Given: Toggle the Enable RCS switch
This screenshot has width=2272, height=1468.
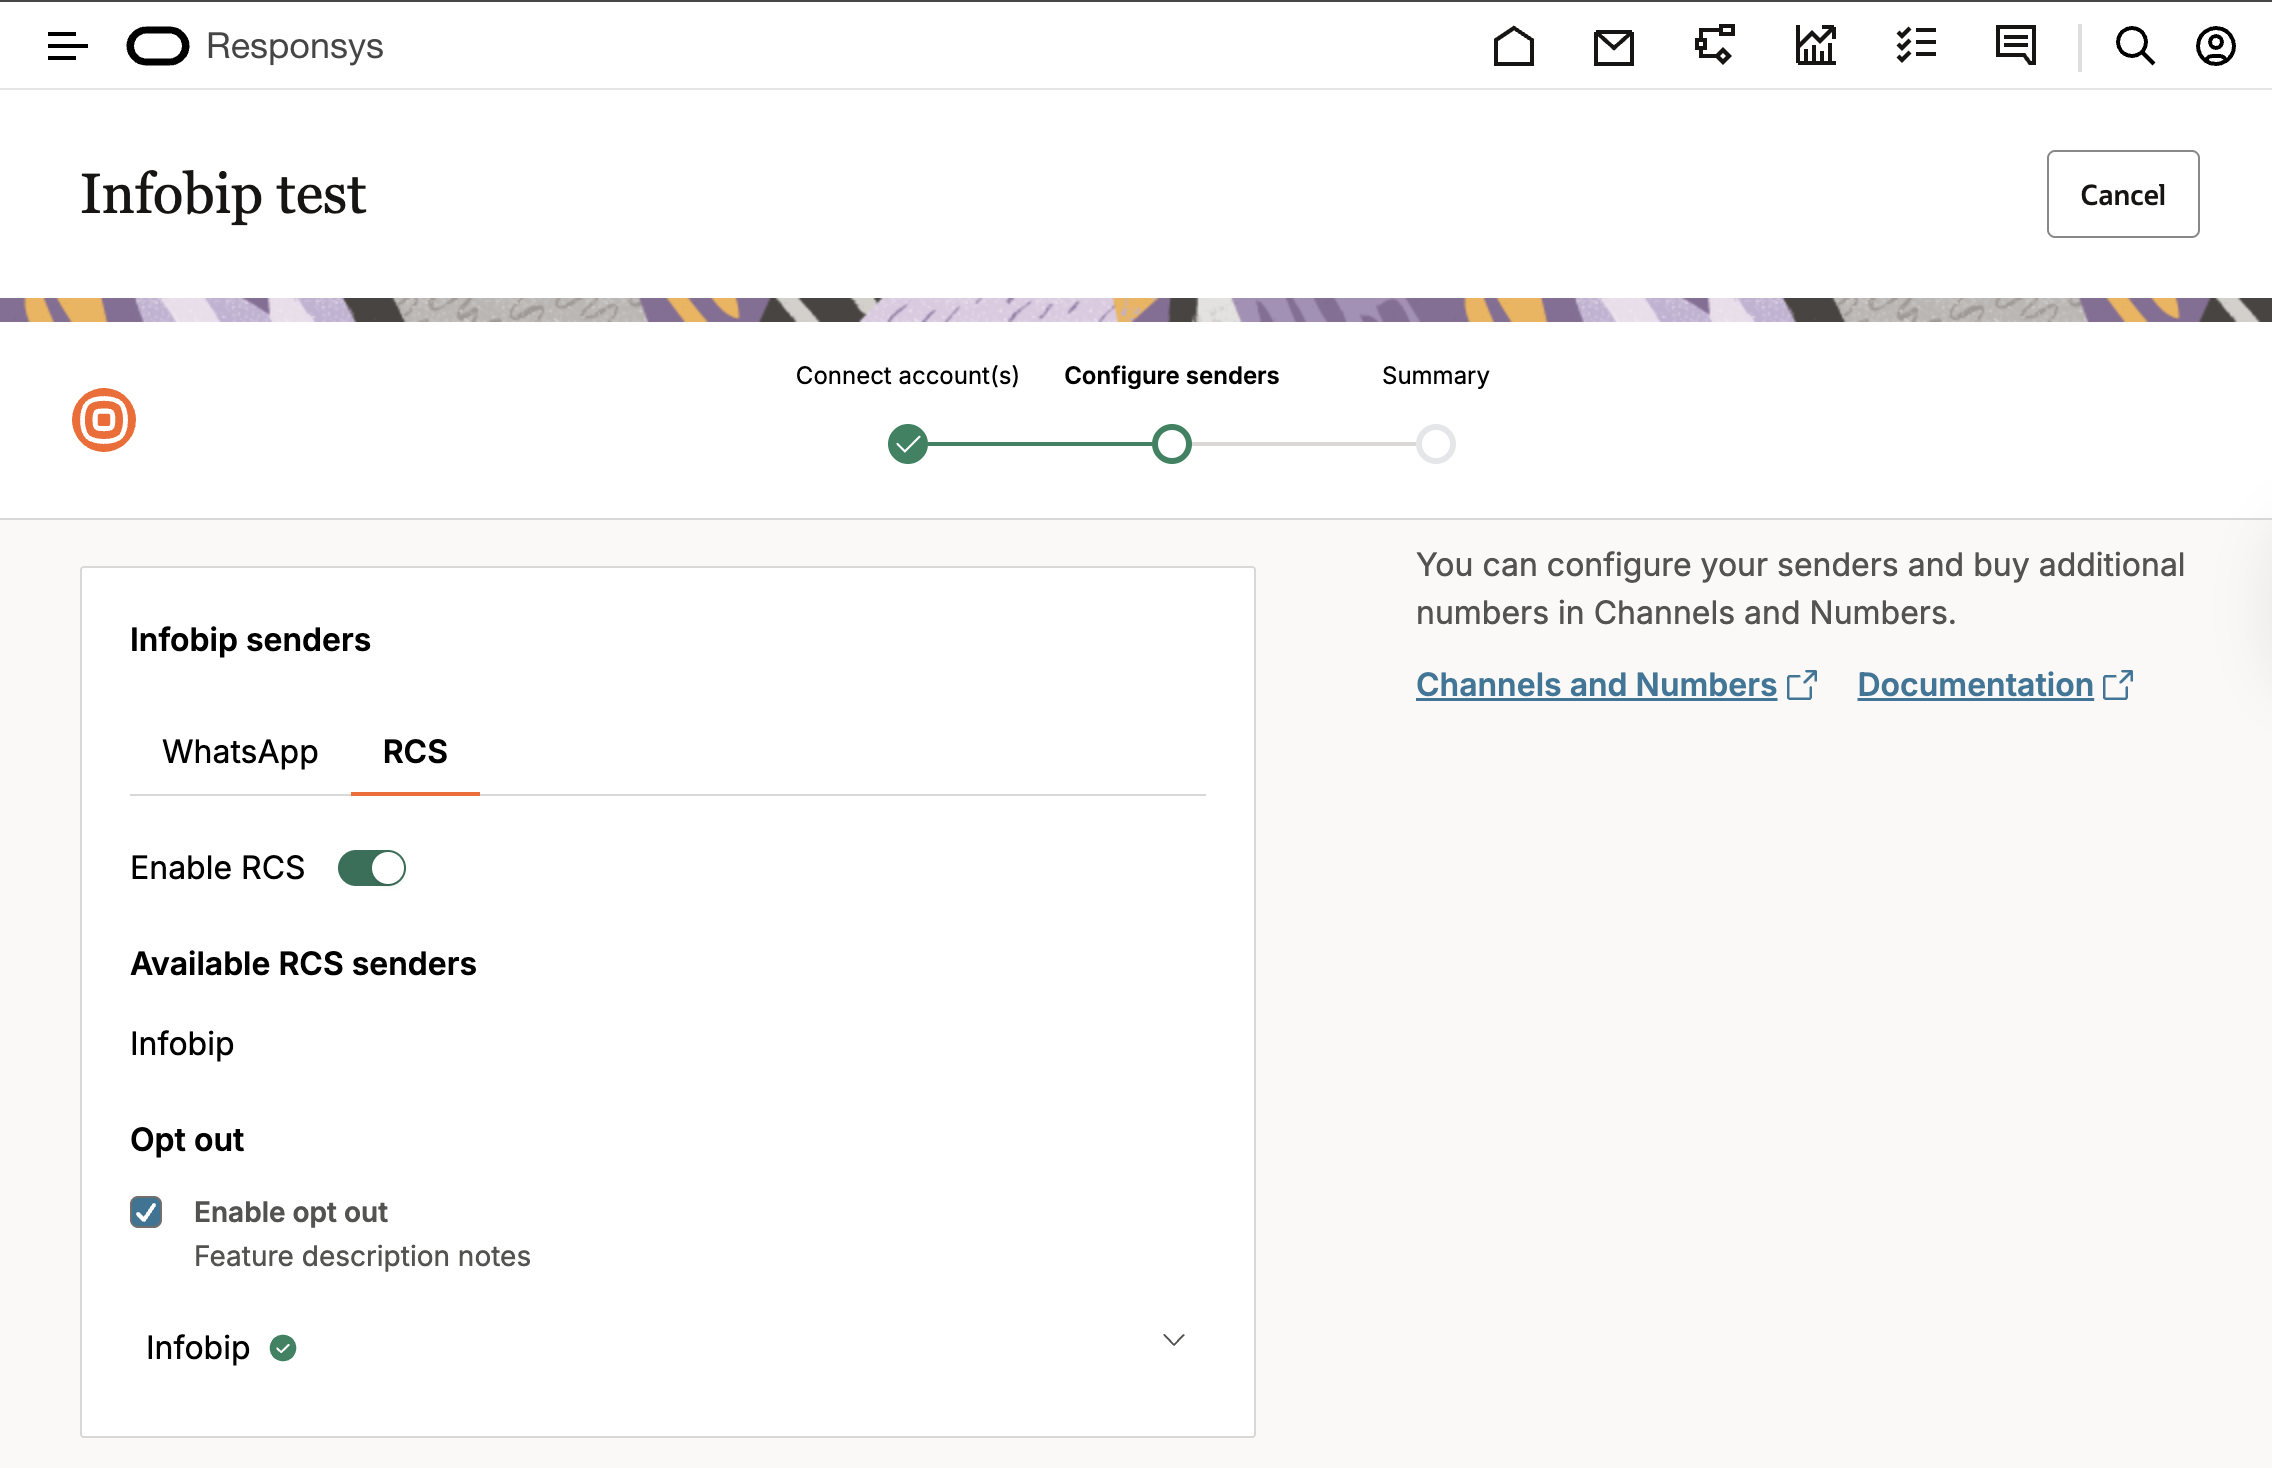Looking at the screenshot, I should point(372,868).
